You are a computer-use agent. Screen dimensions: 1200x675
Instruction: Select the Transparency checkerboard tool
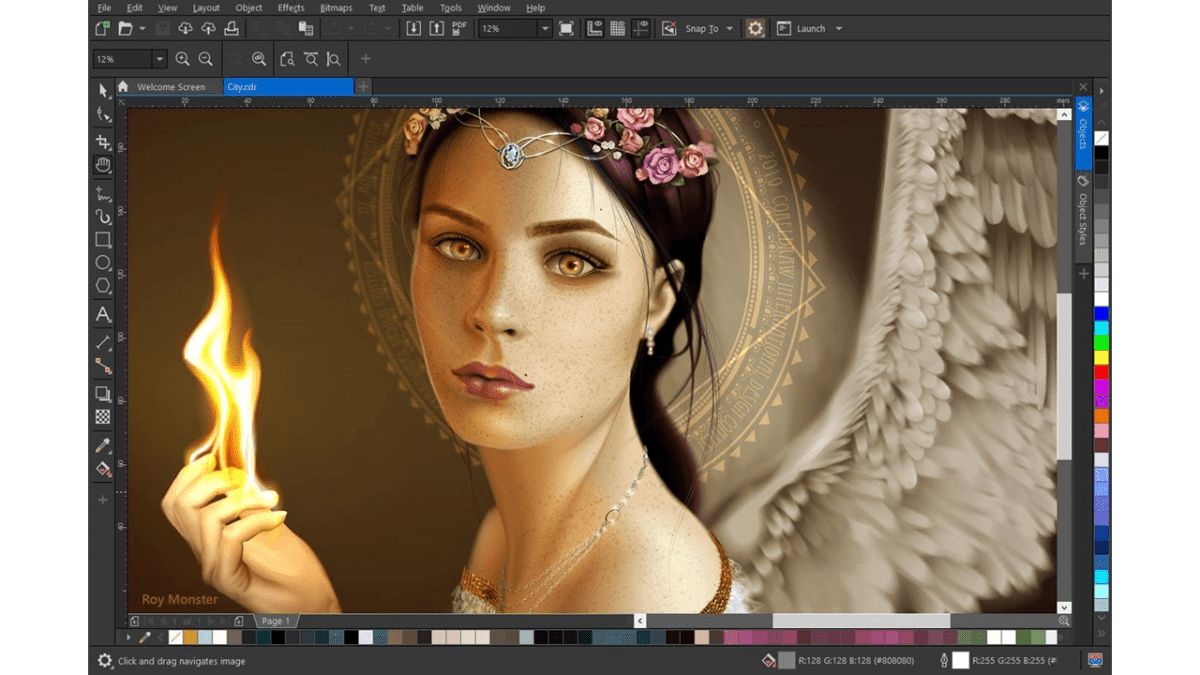point(103,417)
